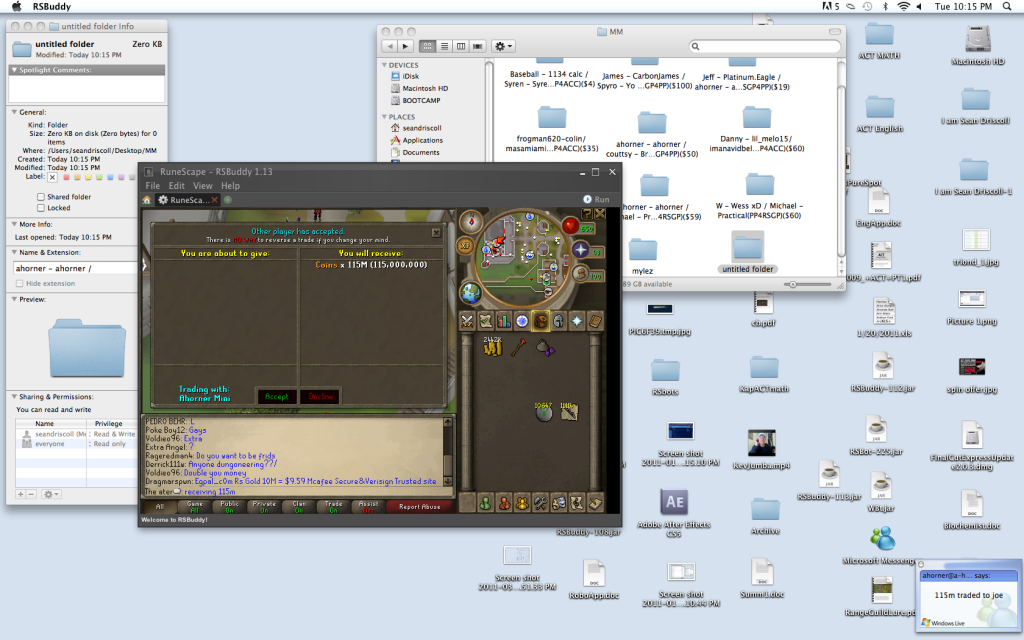Go back in the MM Finder window
Screen dimensions: 1024x640
pyautogui.click(x=390, y=46)
